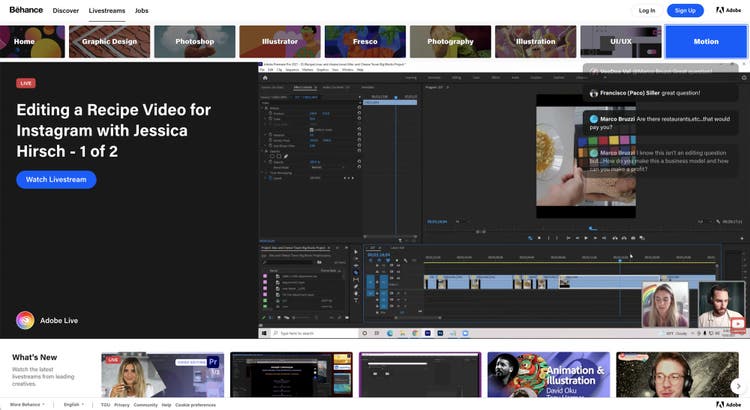Select the Photoshop category tile

(x=195, y=42)
